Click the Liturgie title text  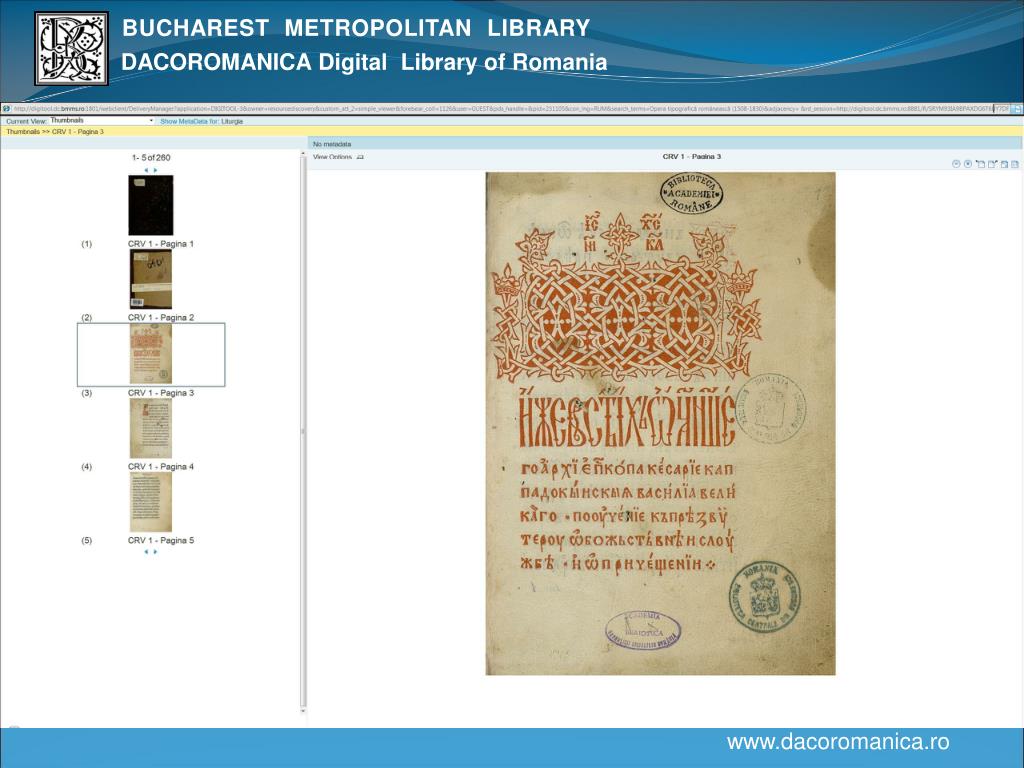click(232, 121)
